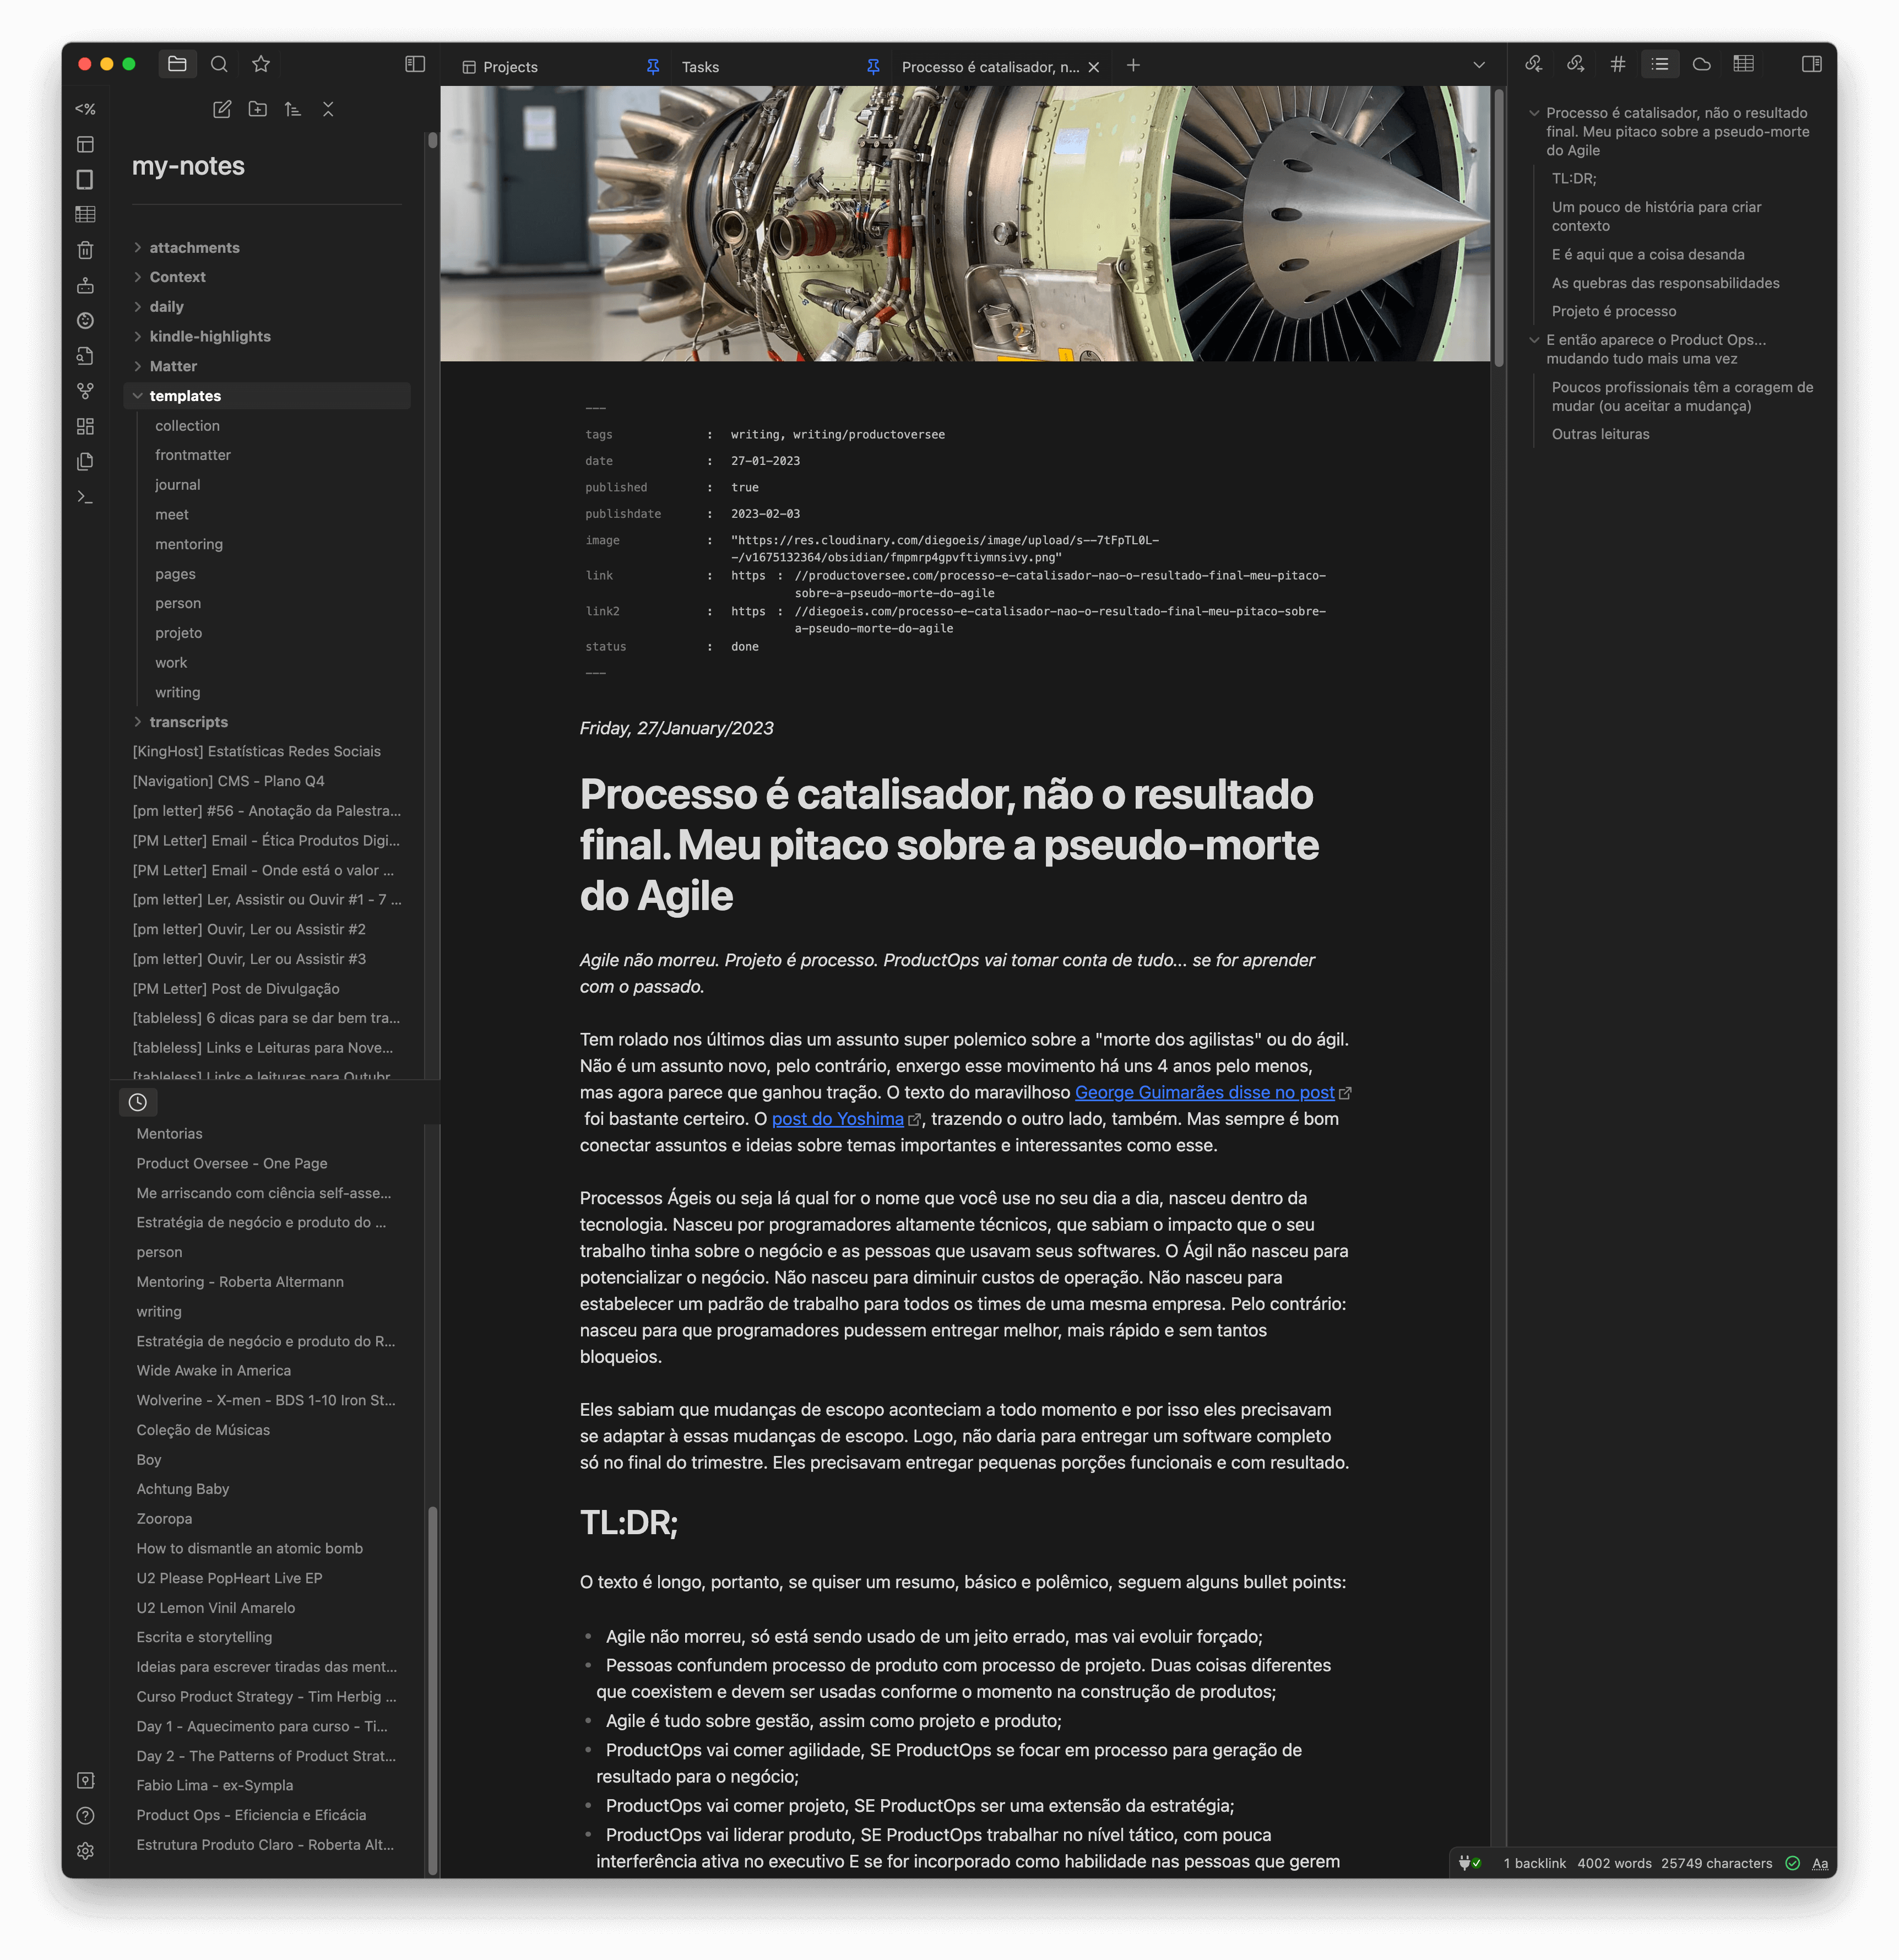This screenshot has height=1960, width=1899.
Task: Change file explorer sort order
Action: [x=292, y=109]
